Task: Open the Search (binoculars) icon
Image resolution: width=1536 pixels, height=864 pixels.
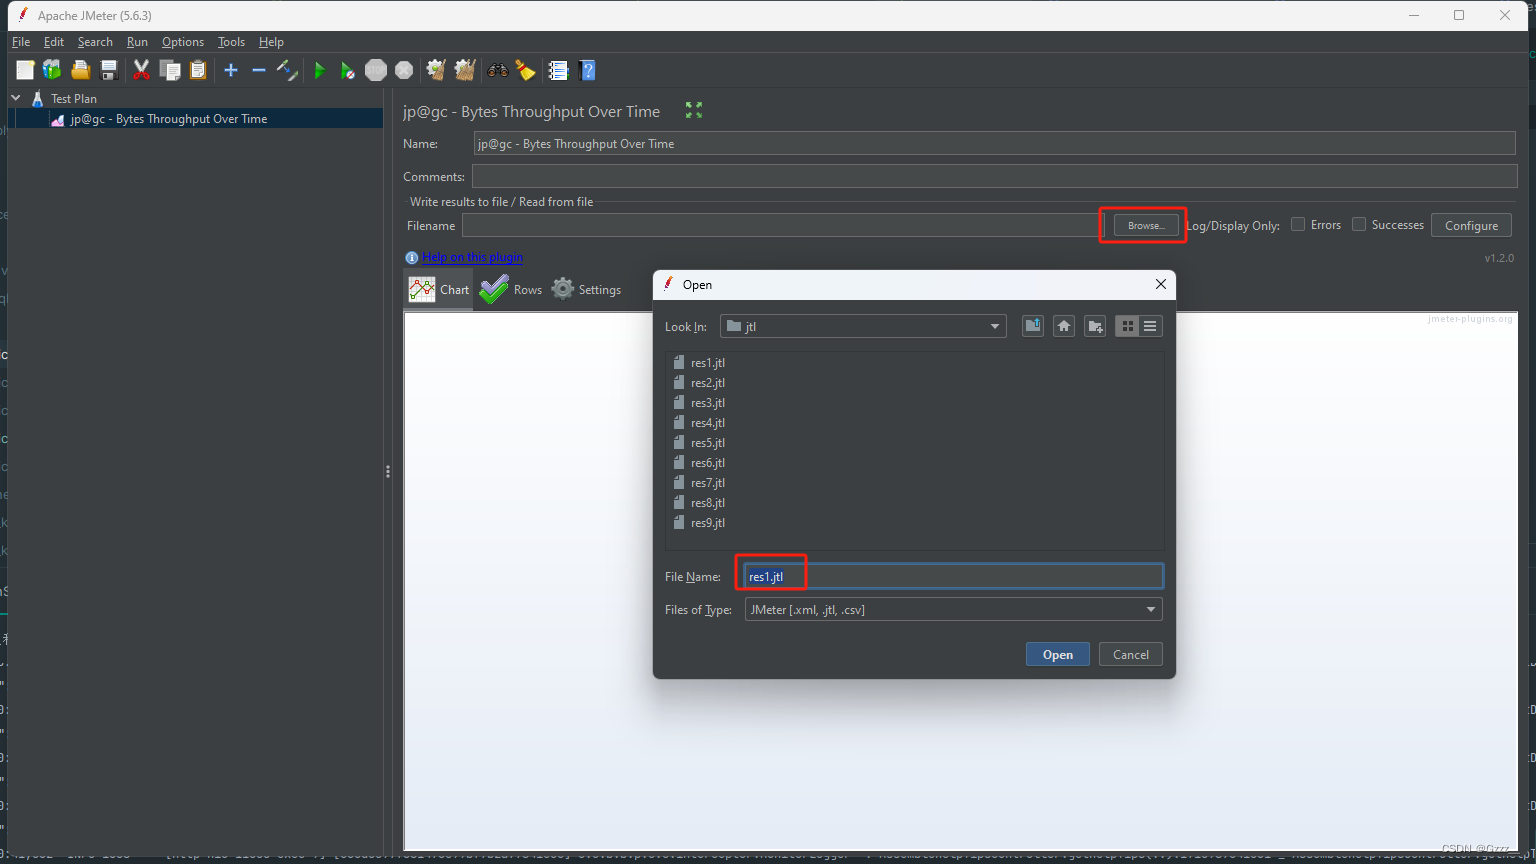Action: (x=497, y=70)
